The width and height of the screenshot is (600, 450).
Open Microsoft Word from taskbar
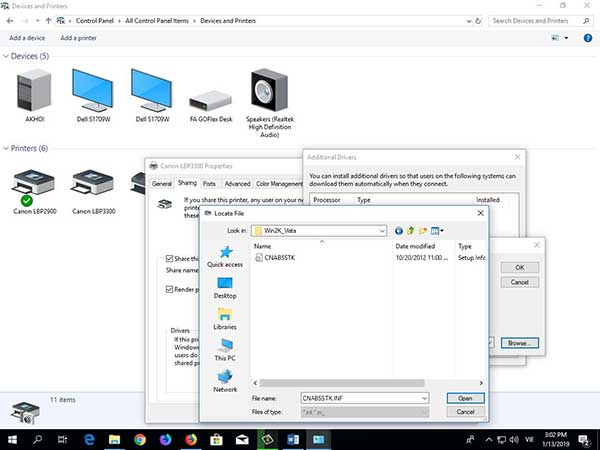[293, 440]
